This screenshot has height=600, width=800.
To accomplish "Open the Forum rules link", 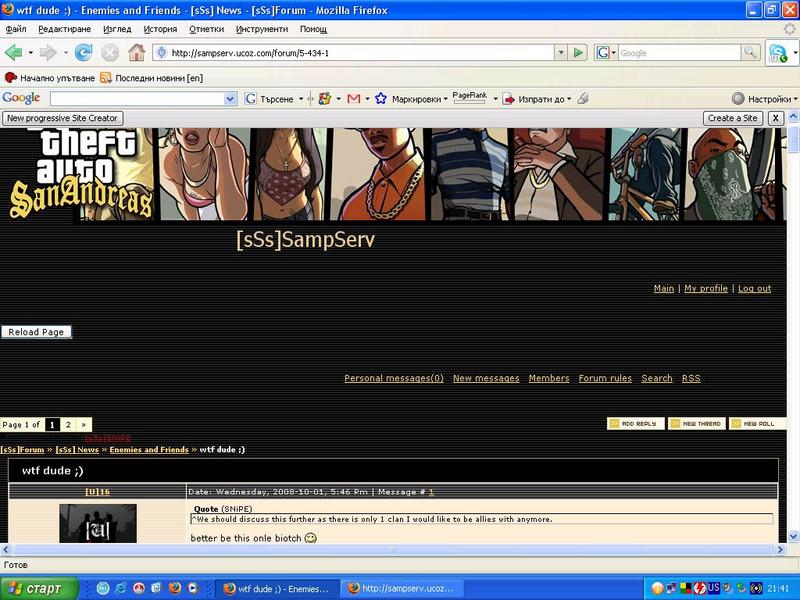I will point(605,378).
